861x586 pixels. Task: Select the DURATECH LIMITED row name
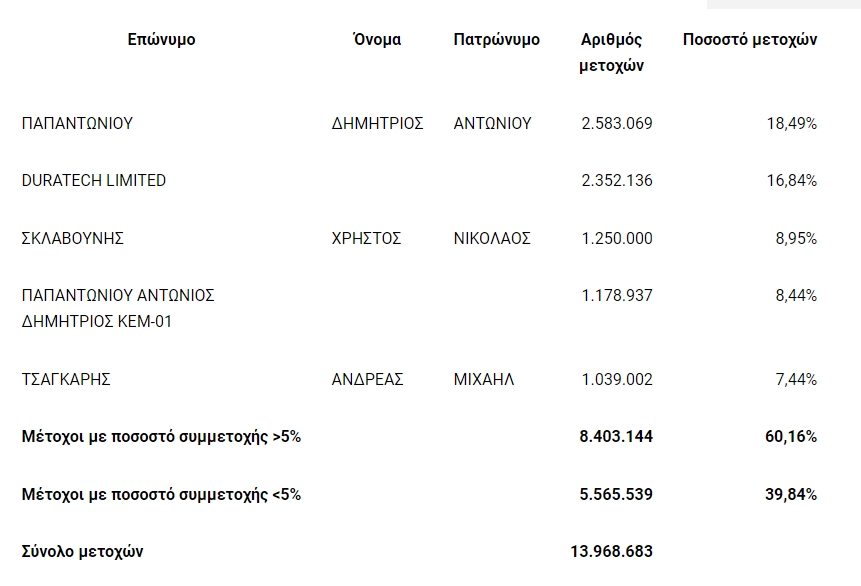click(94, 180)
